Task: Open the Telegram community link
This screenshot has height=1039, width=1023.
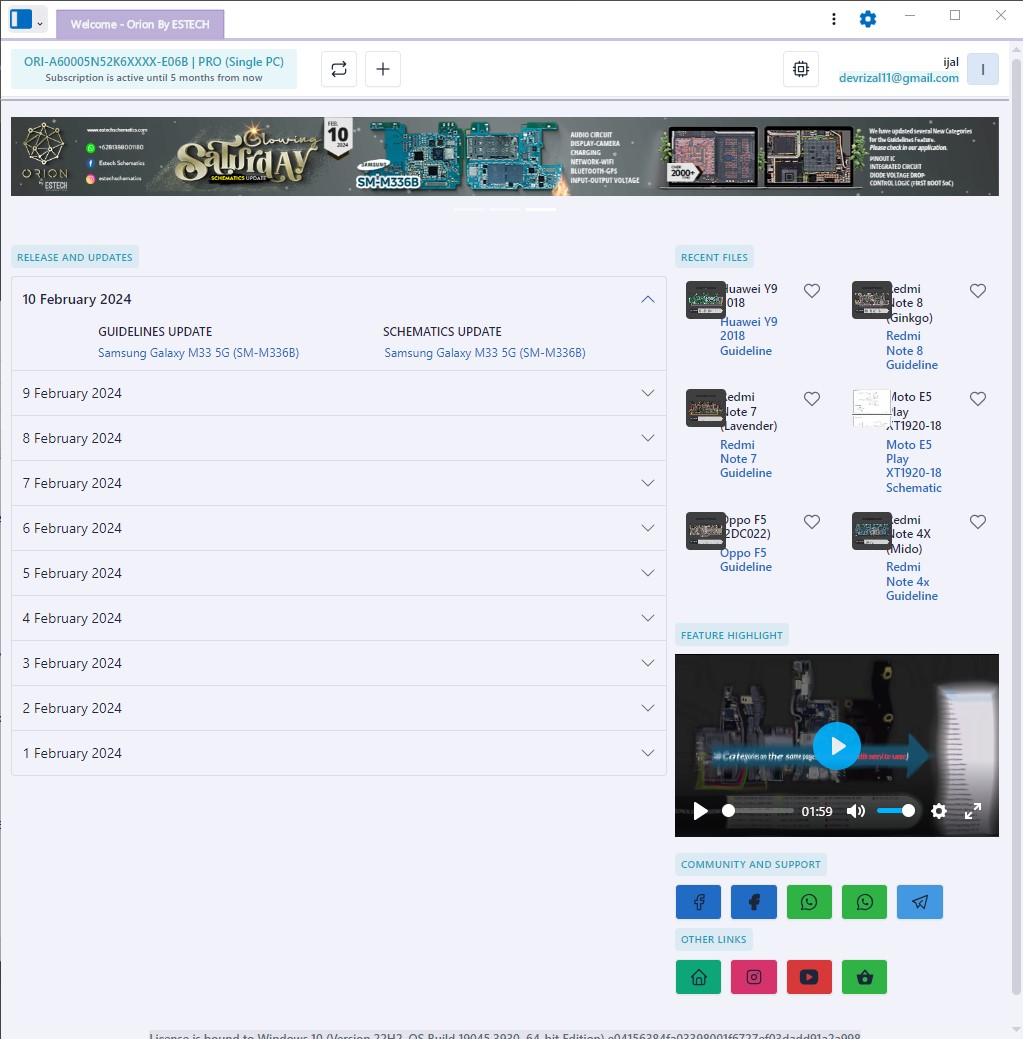Action: coord(919,902)
